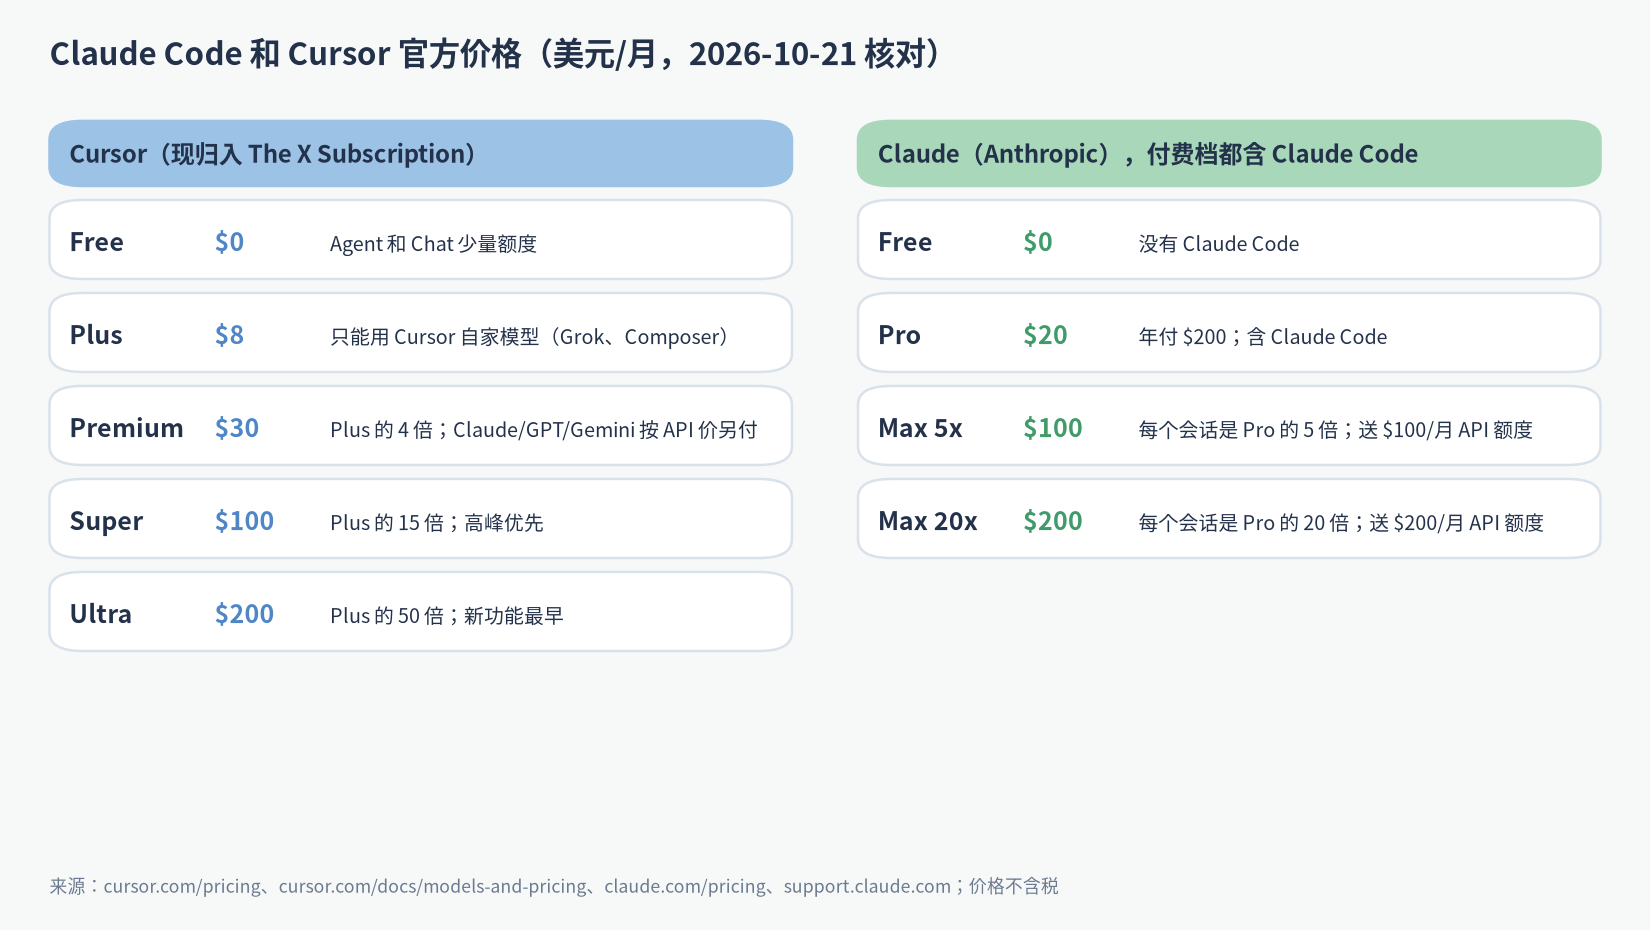Image resolution: width=1650 pixels, height=930 pixels.
Task: Click the claude.com/pricing source text
Action: [685, 886]
